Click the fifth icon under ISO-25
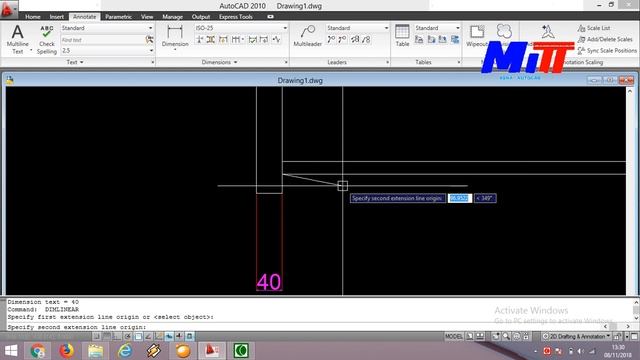 [253, 40]
